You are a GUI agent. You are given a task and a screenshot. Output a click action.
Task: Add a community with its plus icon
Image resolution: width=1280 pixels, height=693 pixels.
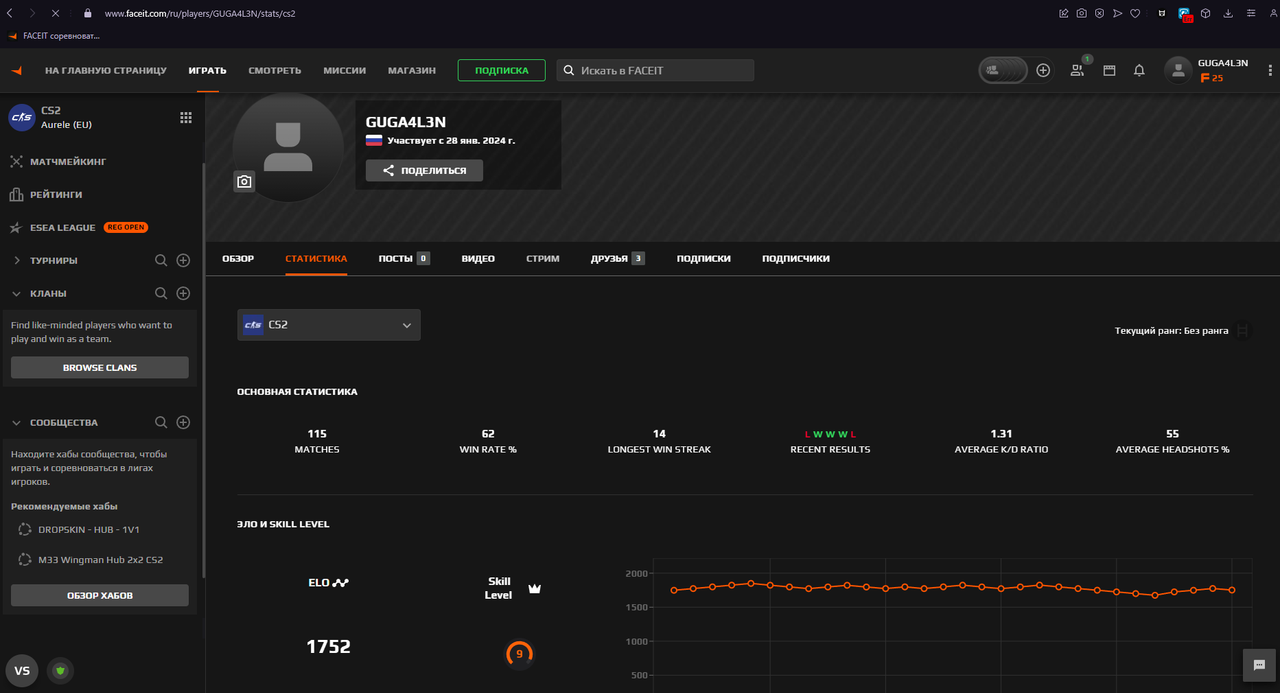[183, 422]
